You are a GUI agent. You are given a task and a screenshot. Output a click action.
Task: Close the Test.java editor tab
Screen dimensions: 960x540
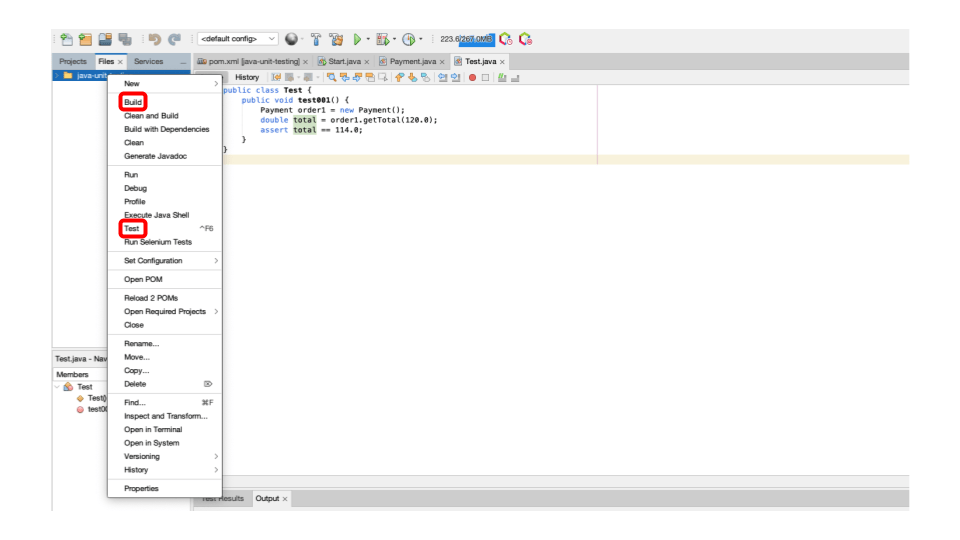click(x=502, y=62)
